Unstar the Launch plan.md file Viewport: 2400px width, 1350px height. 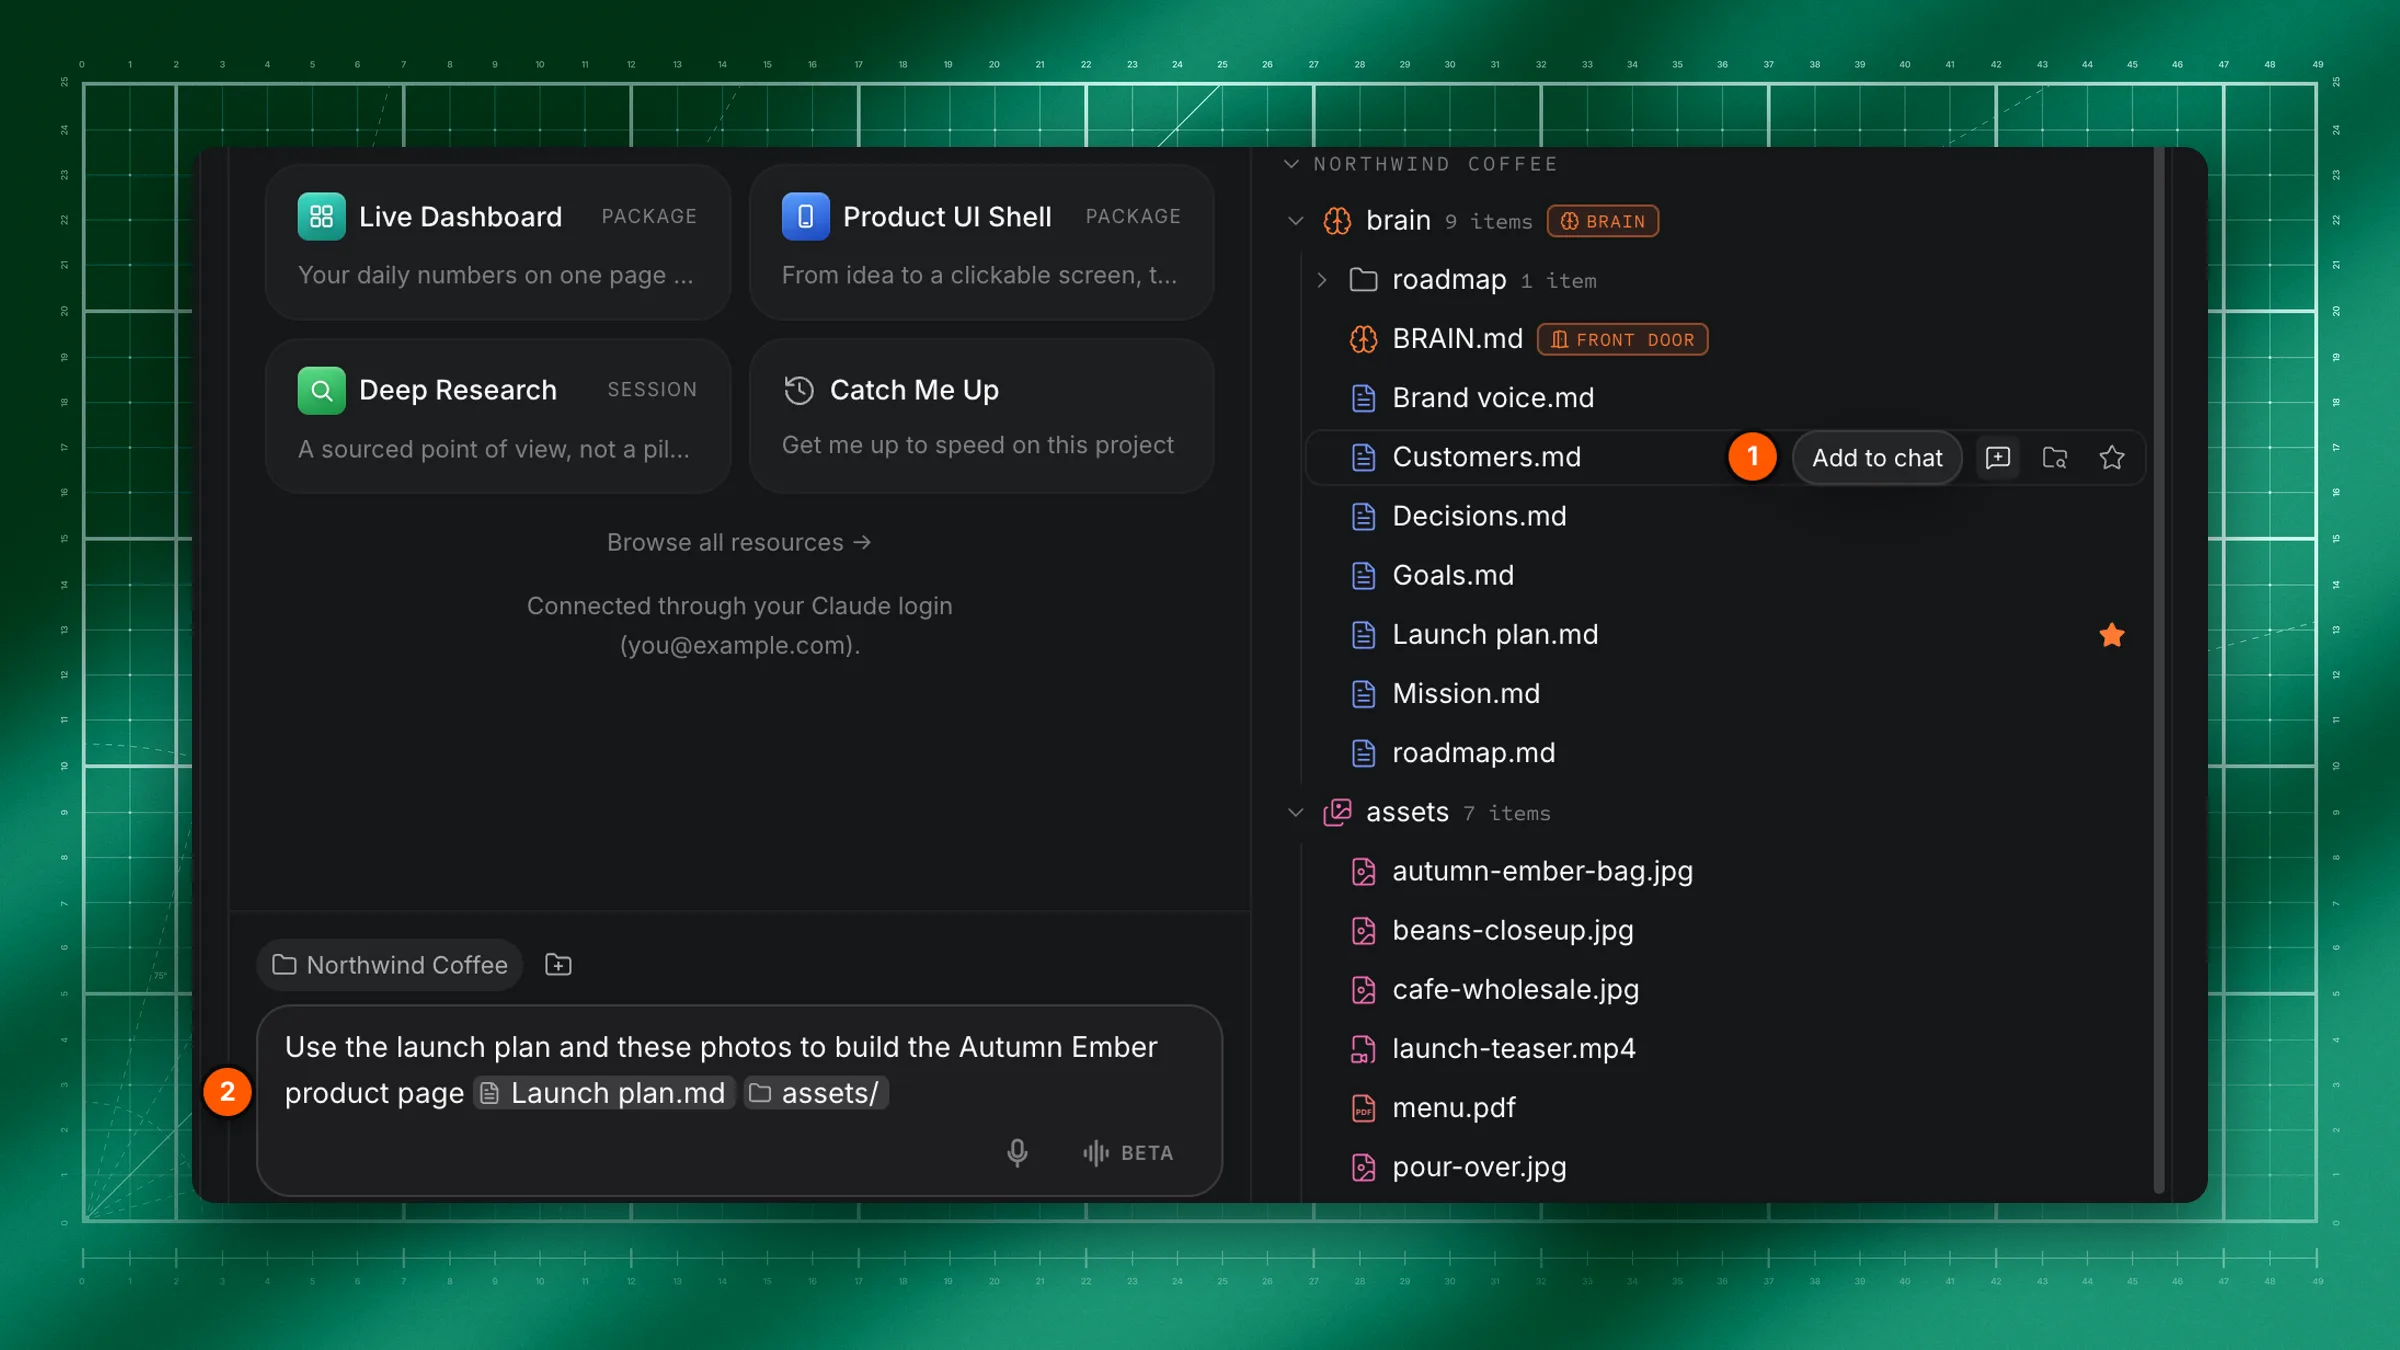(x=2112, y=635)
